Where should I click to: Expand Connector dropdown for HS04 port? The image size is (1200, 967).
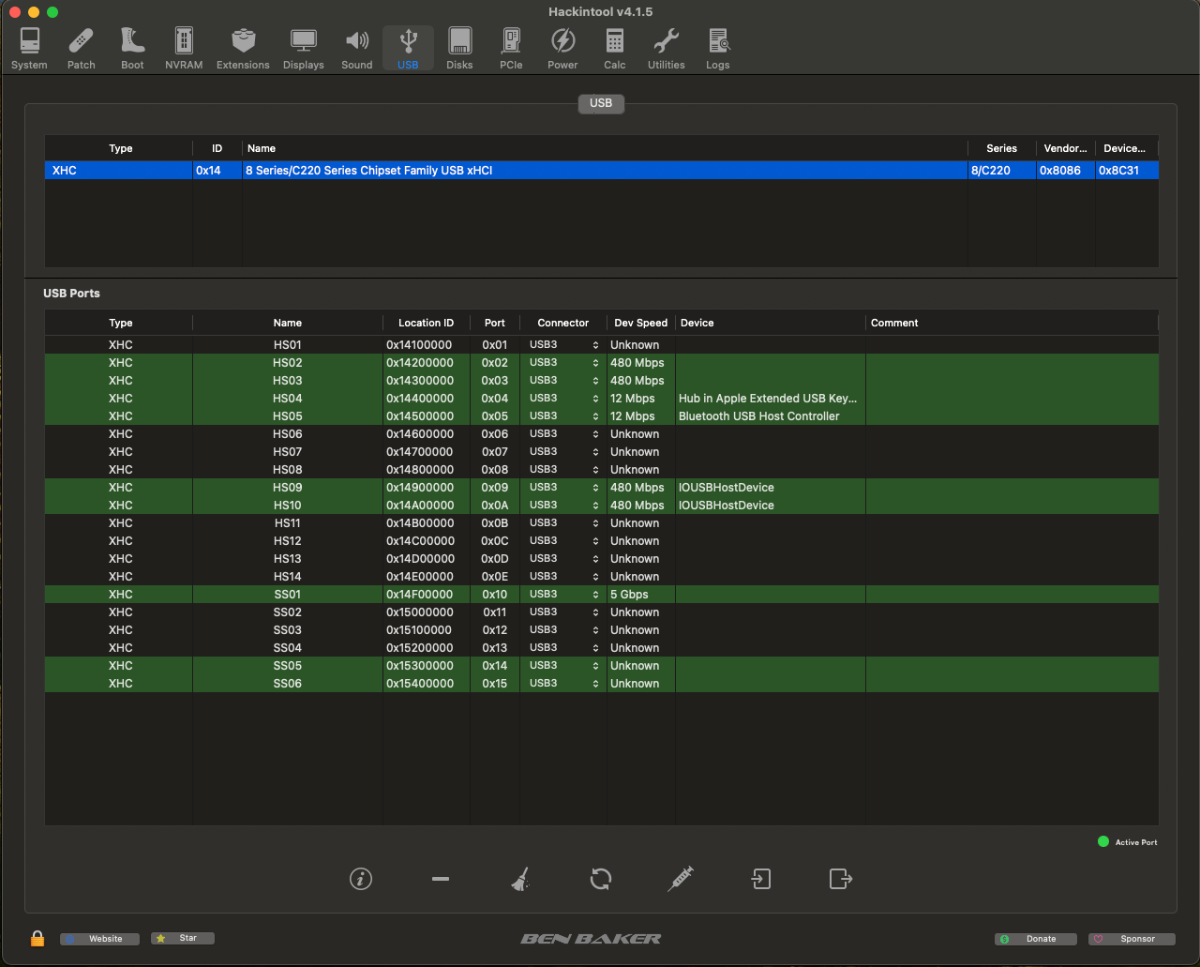[563, 398]
